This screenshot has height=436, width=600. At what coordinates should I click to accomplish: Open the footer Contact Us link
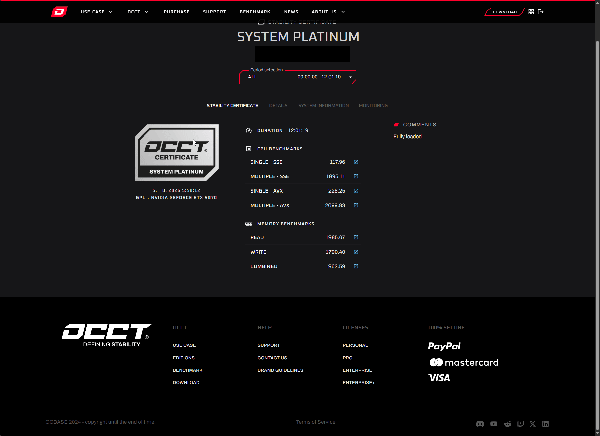[x=272, y=358]
